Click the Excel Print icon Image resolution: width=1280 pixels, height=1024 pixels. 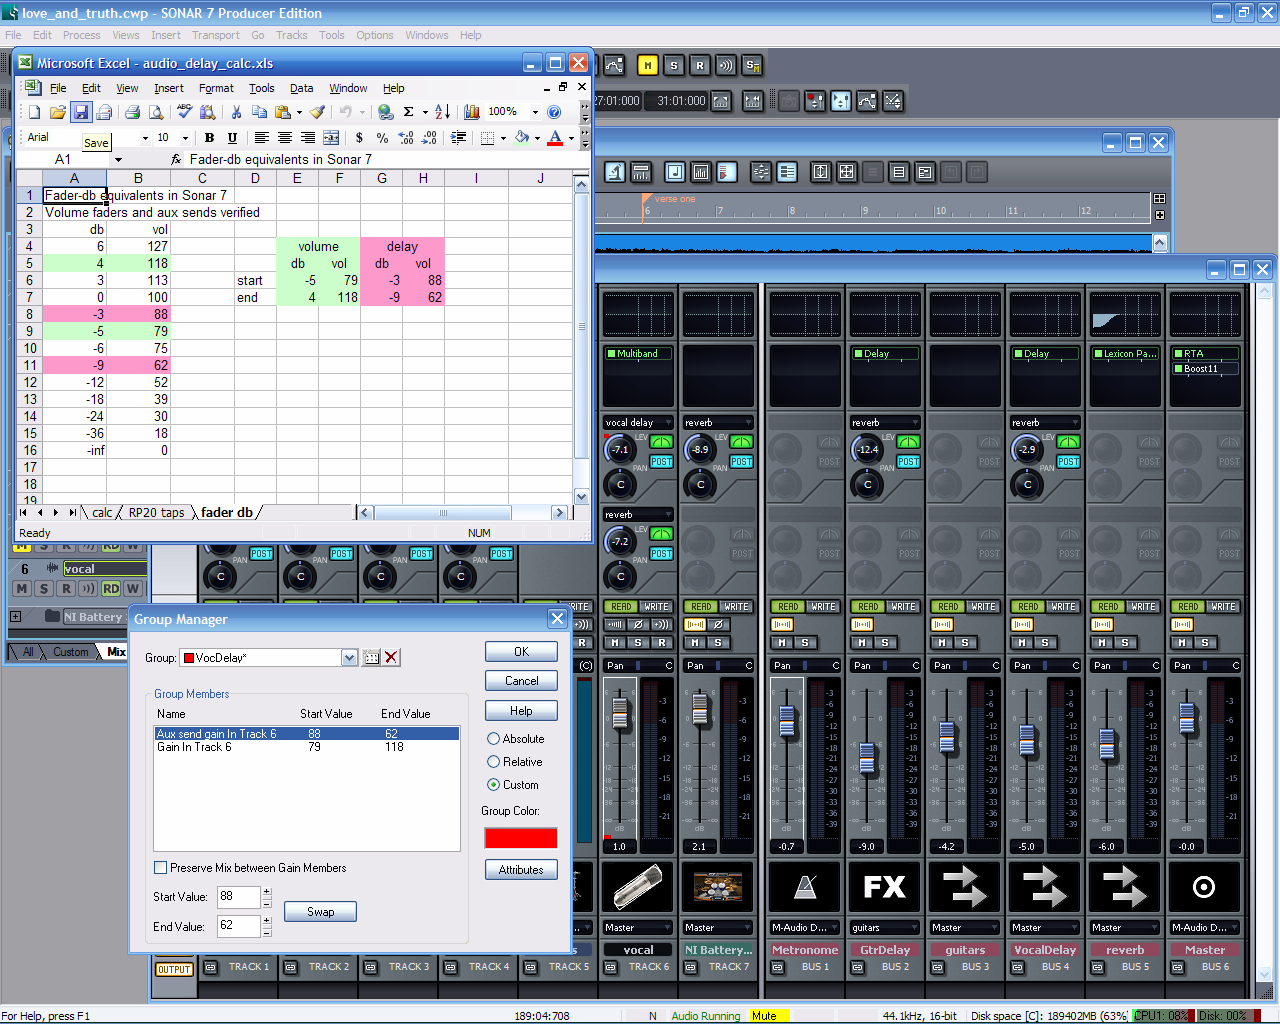(132, 112)
